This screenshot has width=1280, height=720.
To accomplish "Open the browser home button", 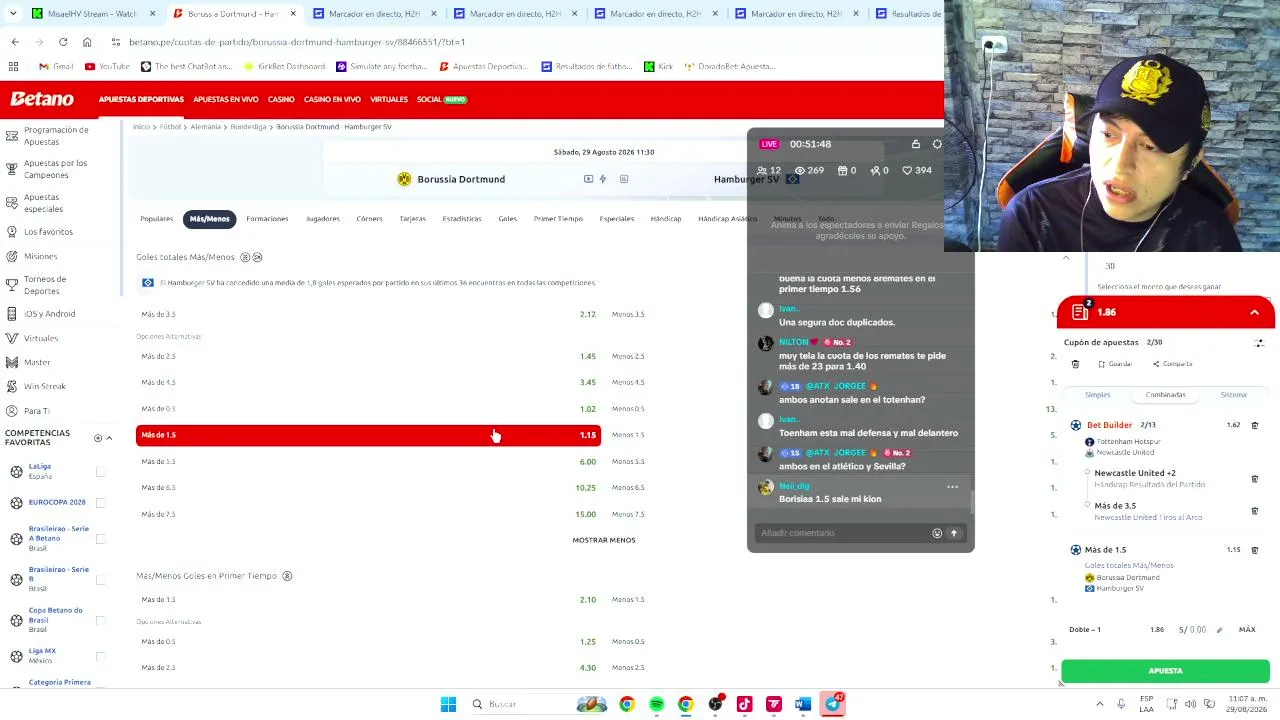I will (x=87, y=42).
